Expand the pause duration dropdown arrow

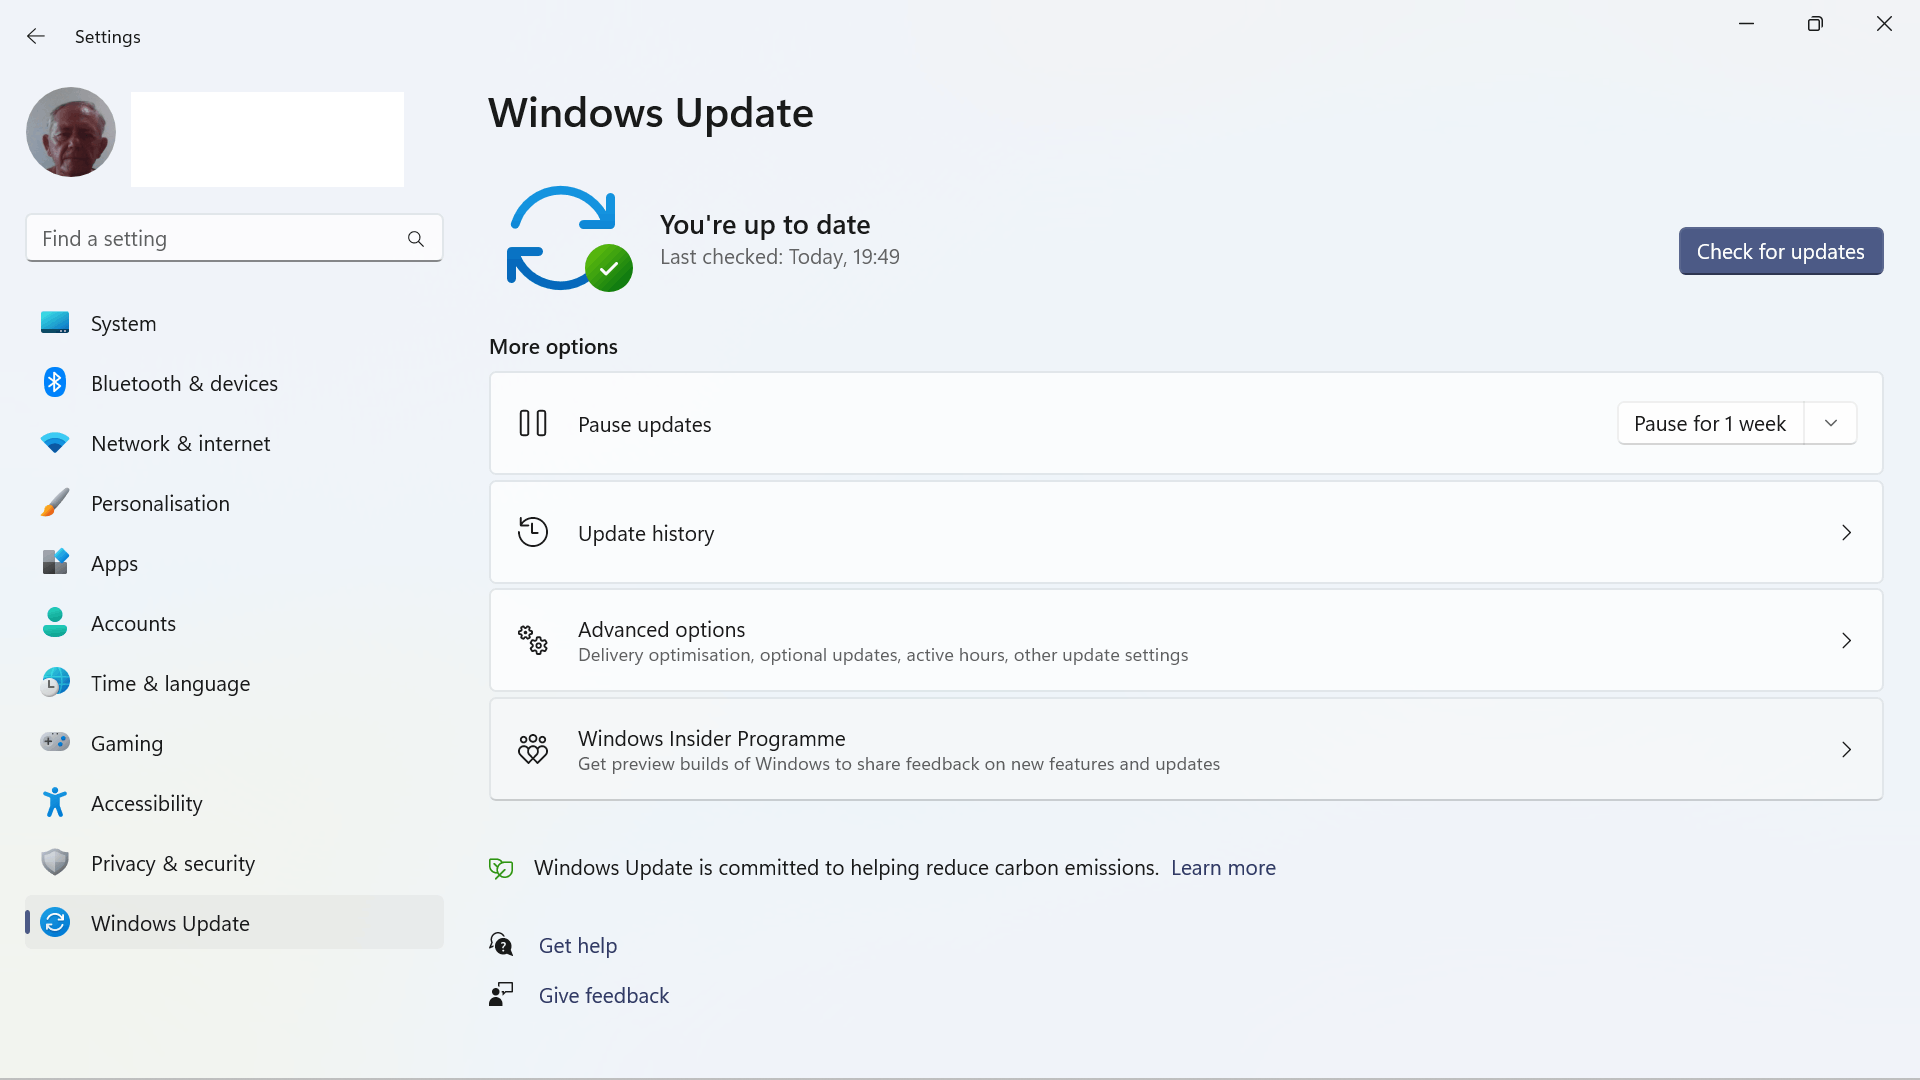click(x=1830, y=424)
